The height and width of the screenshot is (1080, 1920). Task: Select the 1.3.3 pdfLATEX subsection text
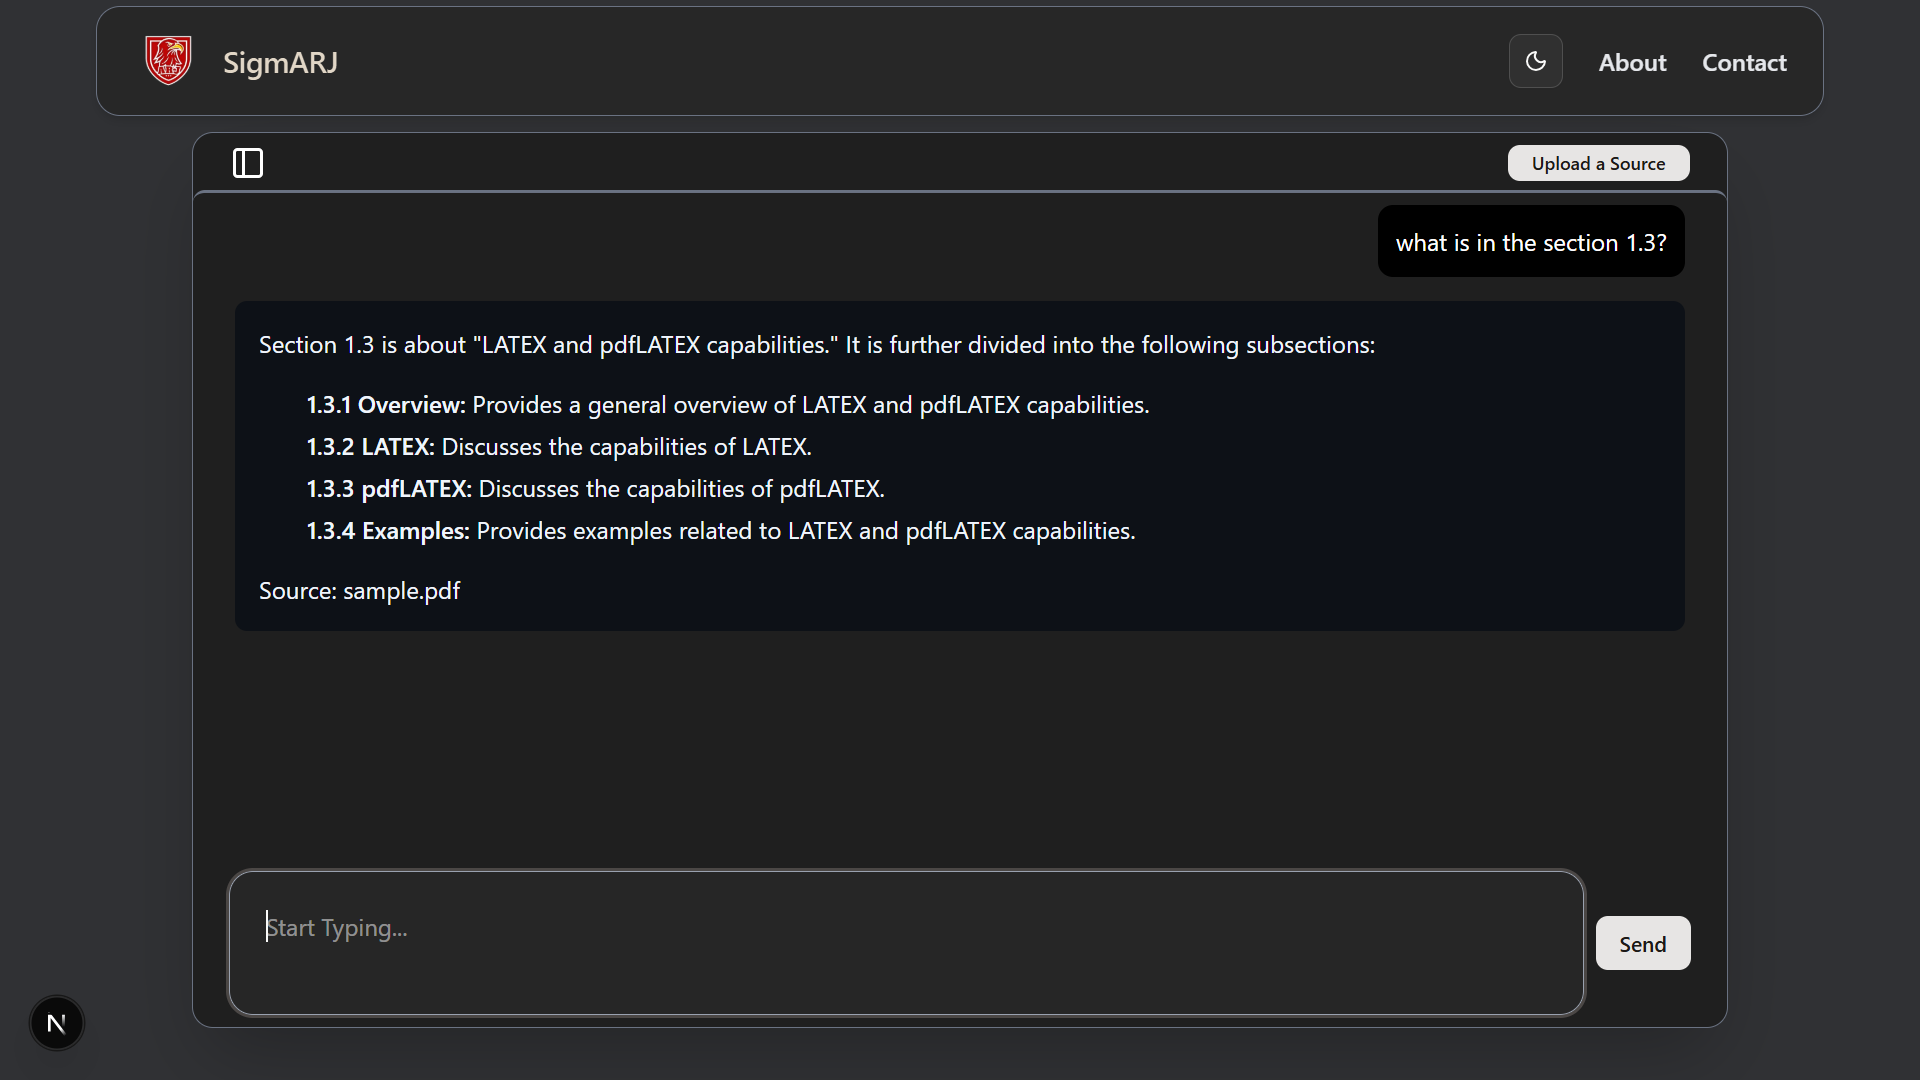tap(596, 489)
